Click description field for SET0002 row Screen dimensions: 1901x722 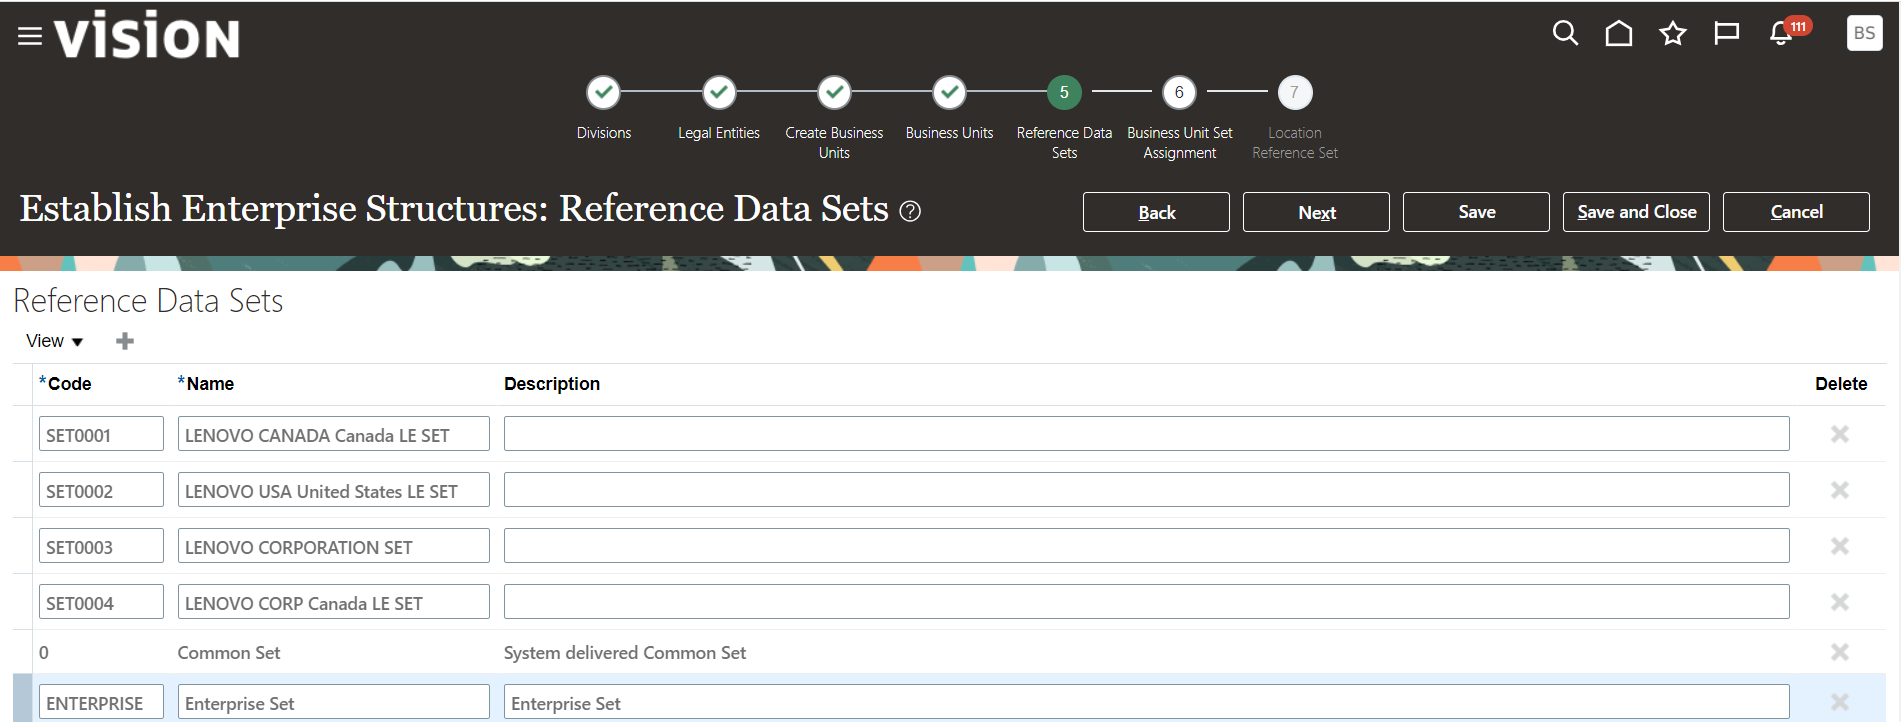pos(1147,490)
